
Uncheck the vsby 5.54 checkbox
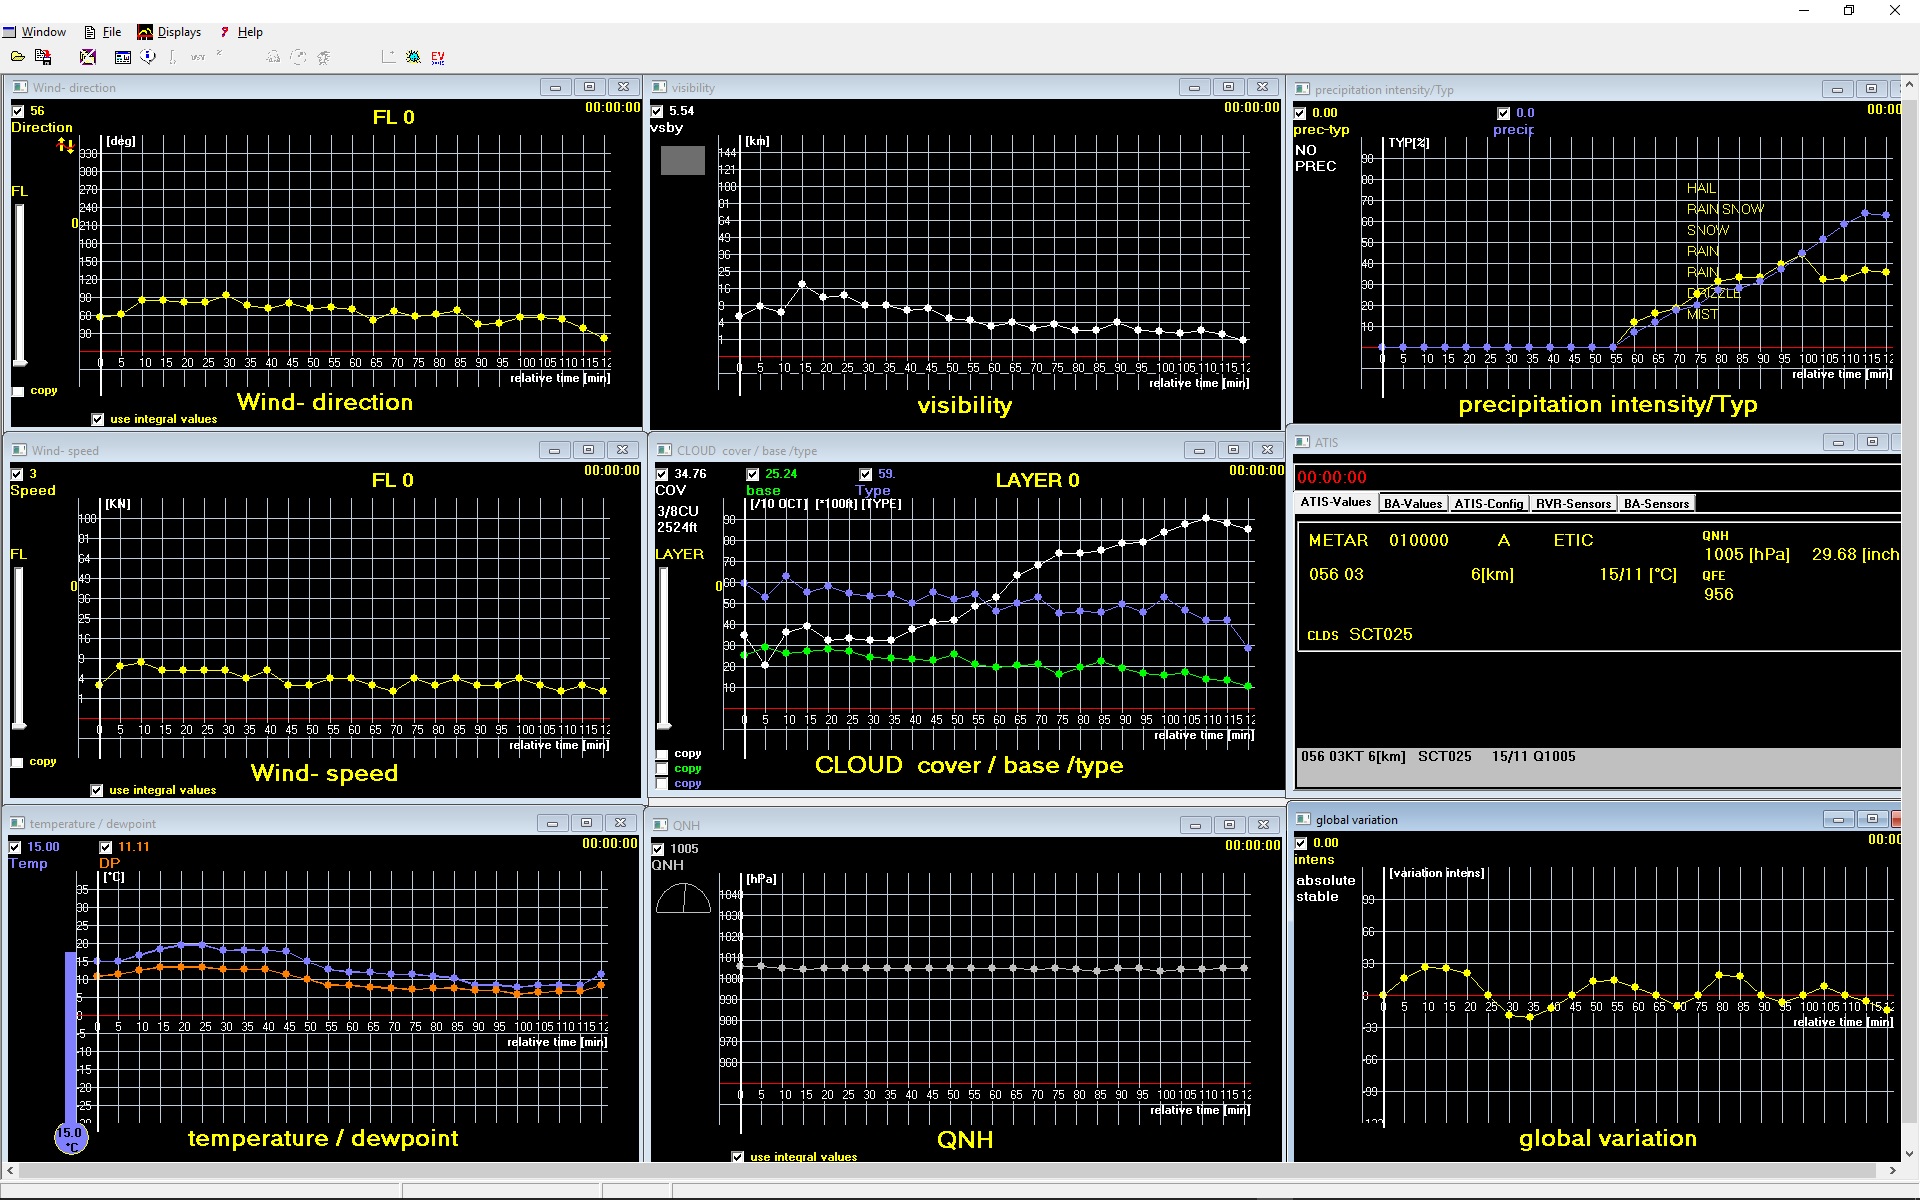pos(657,111)
